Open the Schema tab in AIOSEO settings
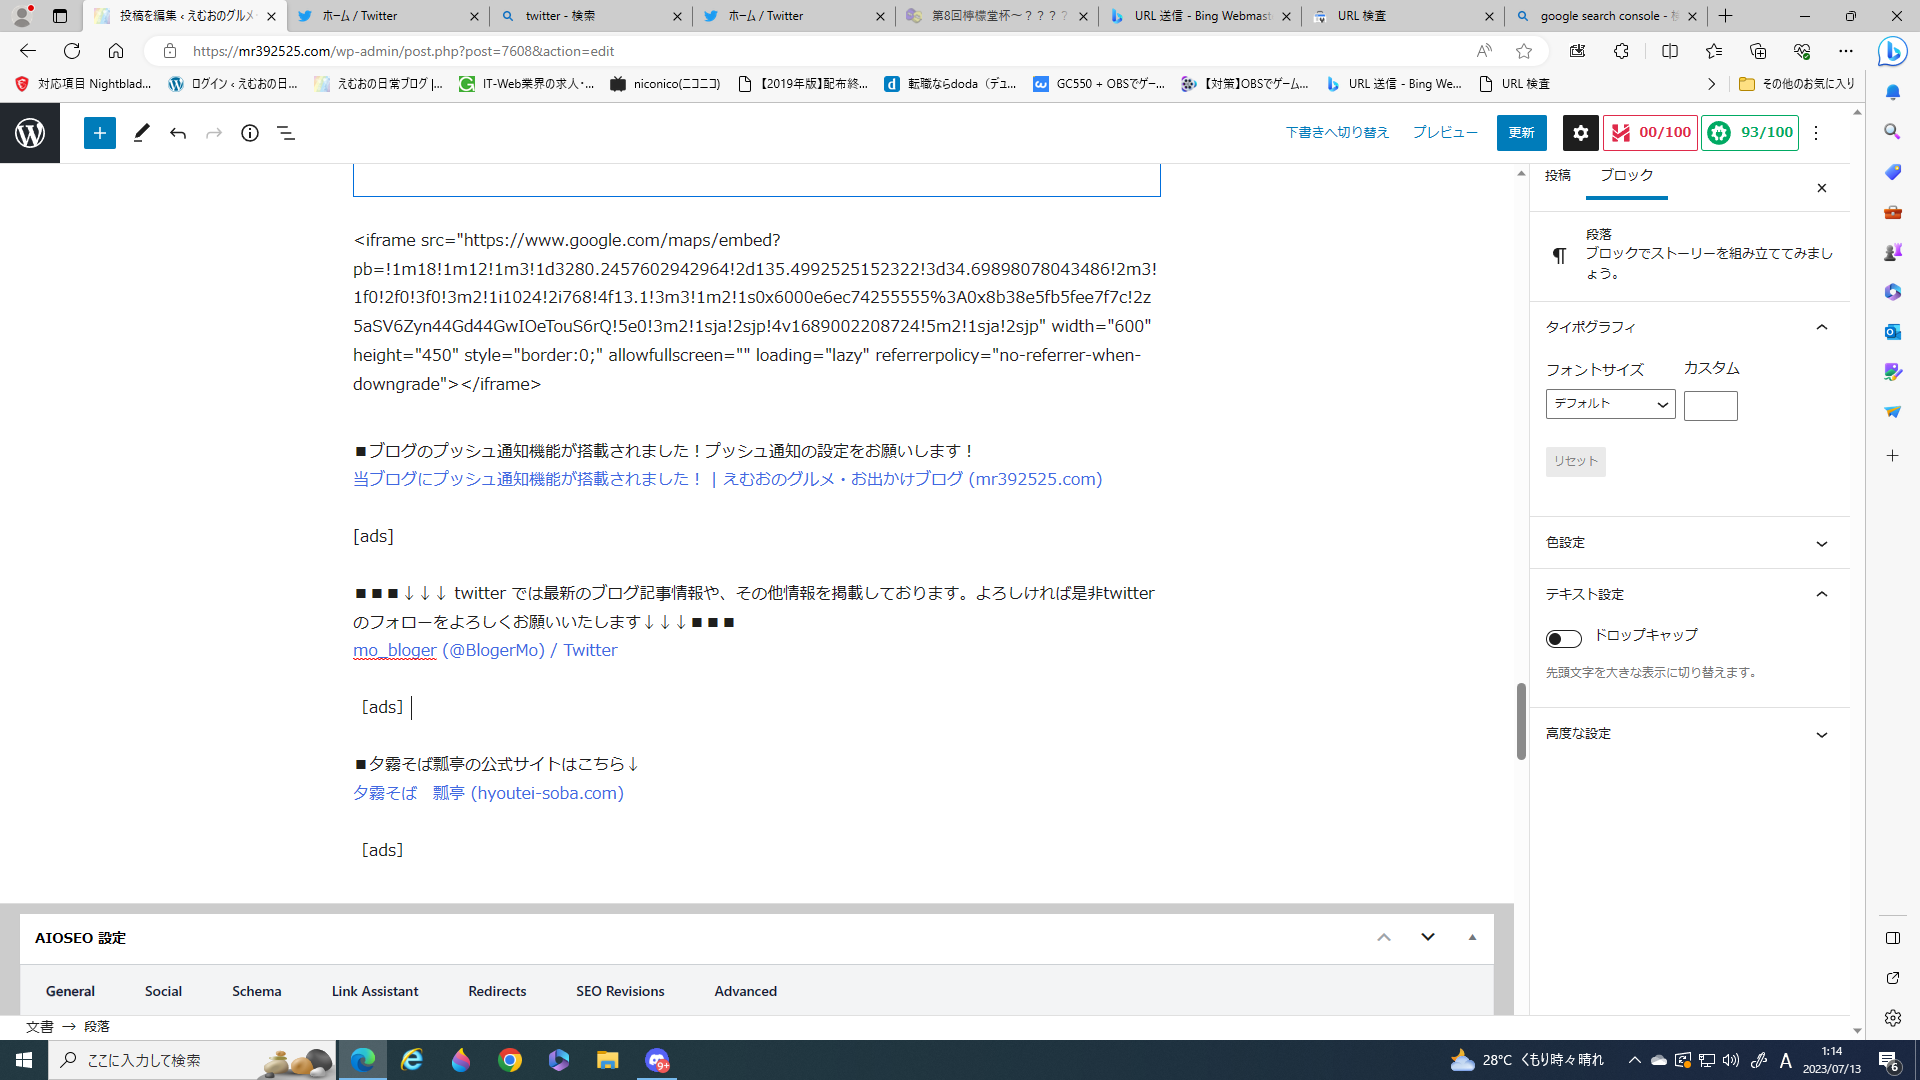The image size is (1920, 1080). coord(256,991)
